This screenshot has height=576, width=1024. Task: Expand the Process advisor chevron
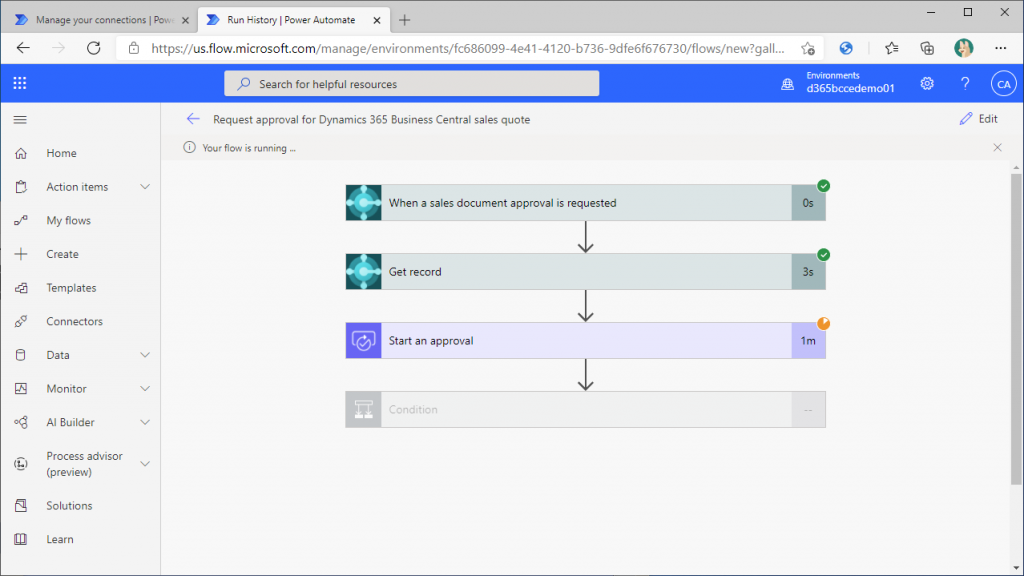[x=145, y=464]
